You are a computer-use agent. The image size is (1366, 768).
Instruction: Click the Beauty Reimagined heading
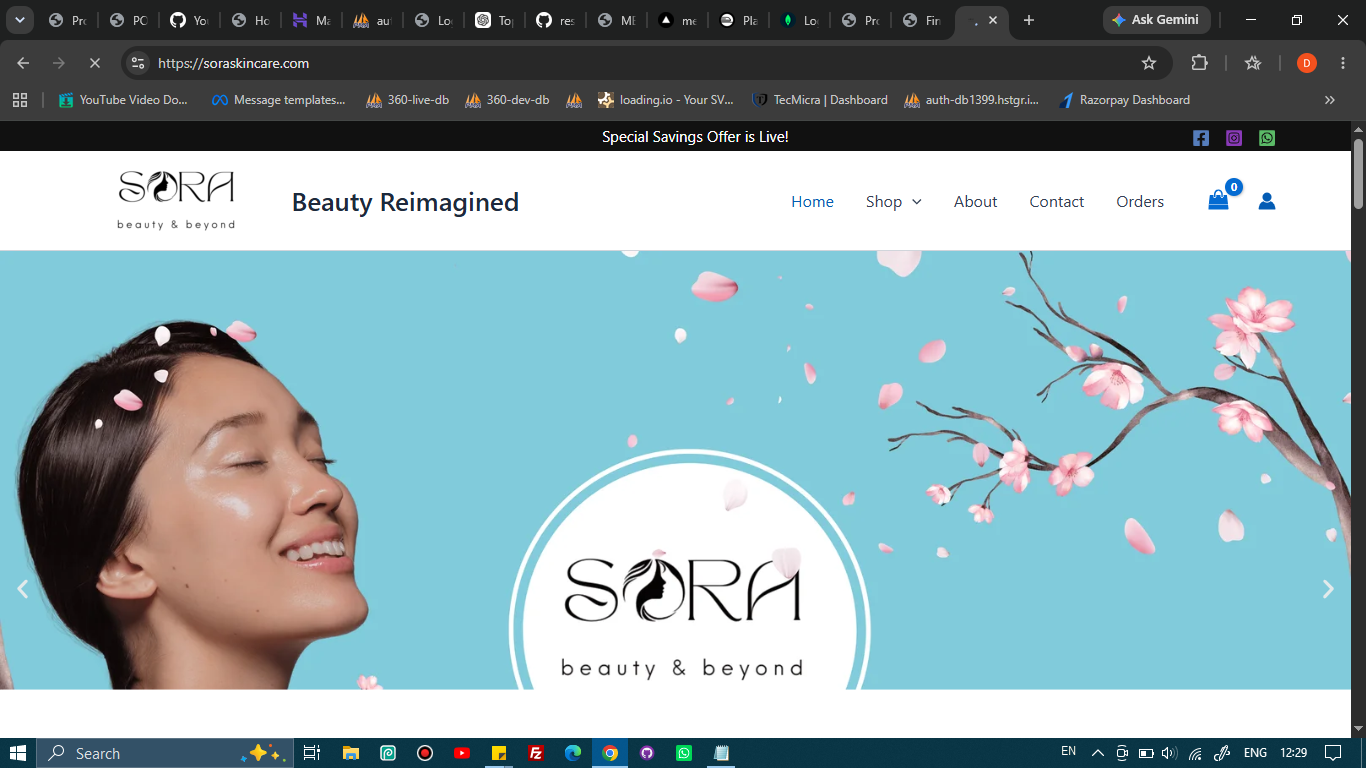pyautogui.click(x=405, y=202)
